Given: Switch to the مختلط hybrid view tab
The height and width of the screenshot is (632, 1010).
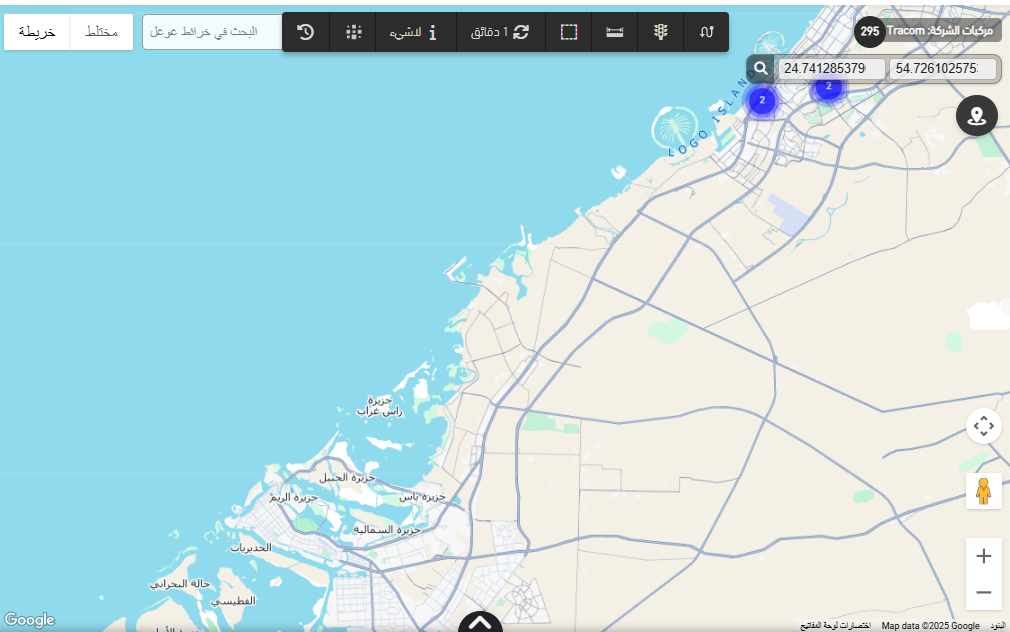Looking at the screenshot, I should coord(101,32).
